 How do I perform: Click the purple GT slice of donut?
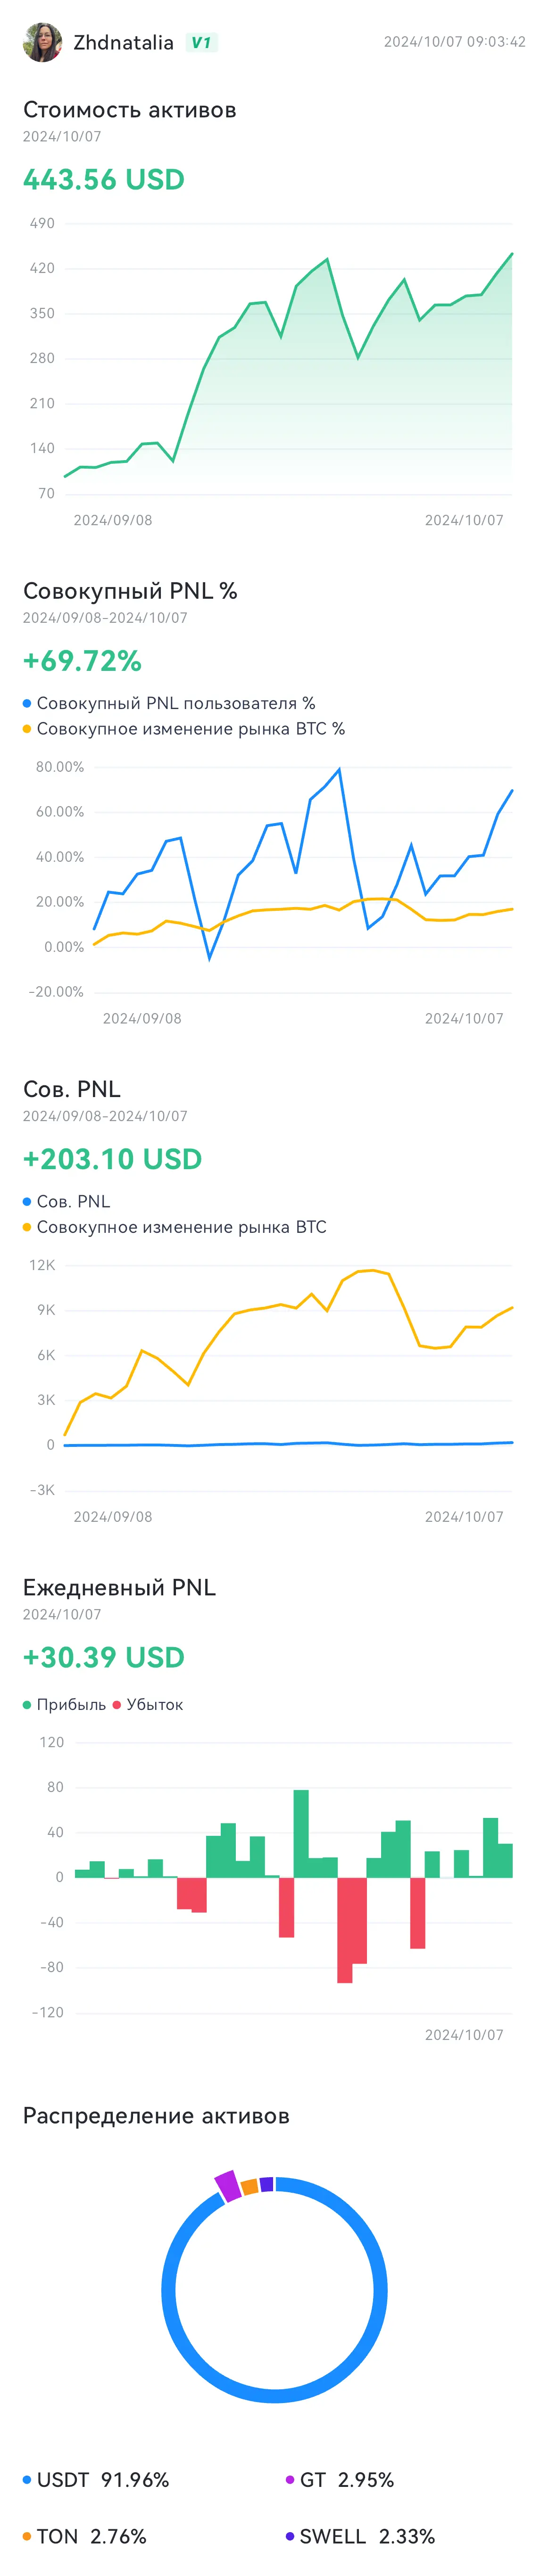click(228, 2186)
